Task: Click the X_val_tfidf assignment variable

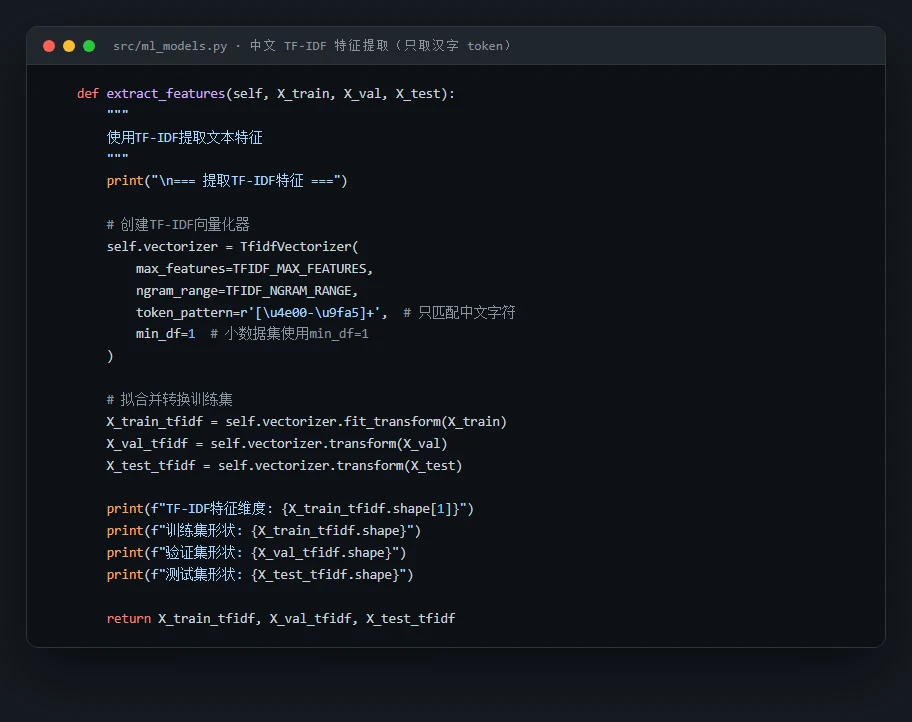Action: [x=147, y=443]
